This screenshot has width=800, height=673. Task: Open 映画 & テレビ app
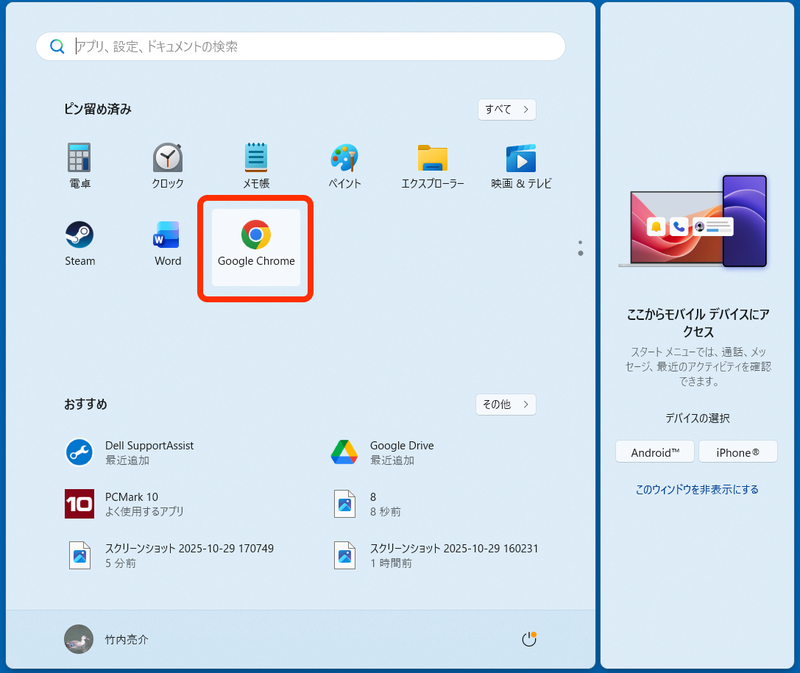click(x=521, y=166)
